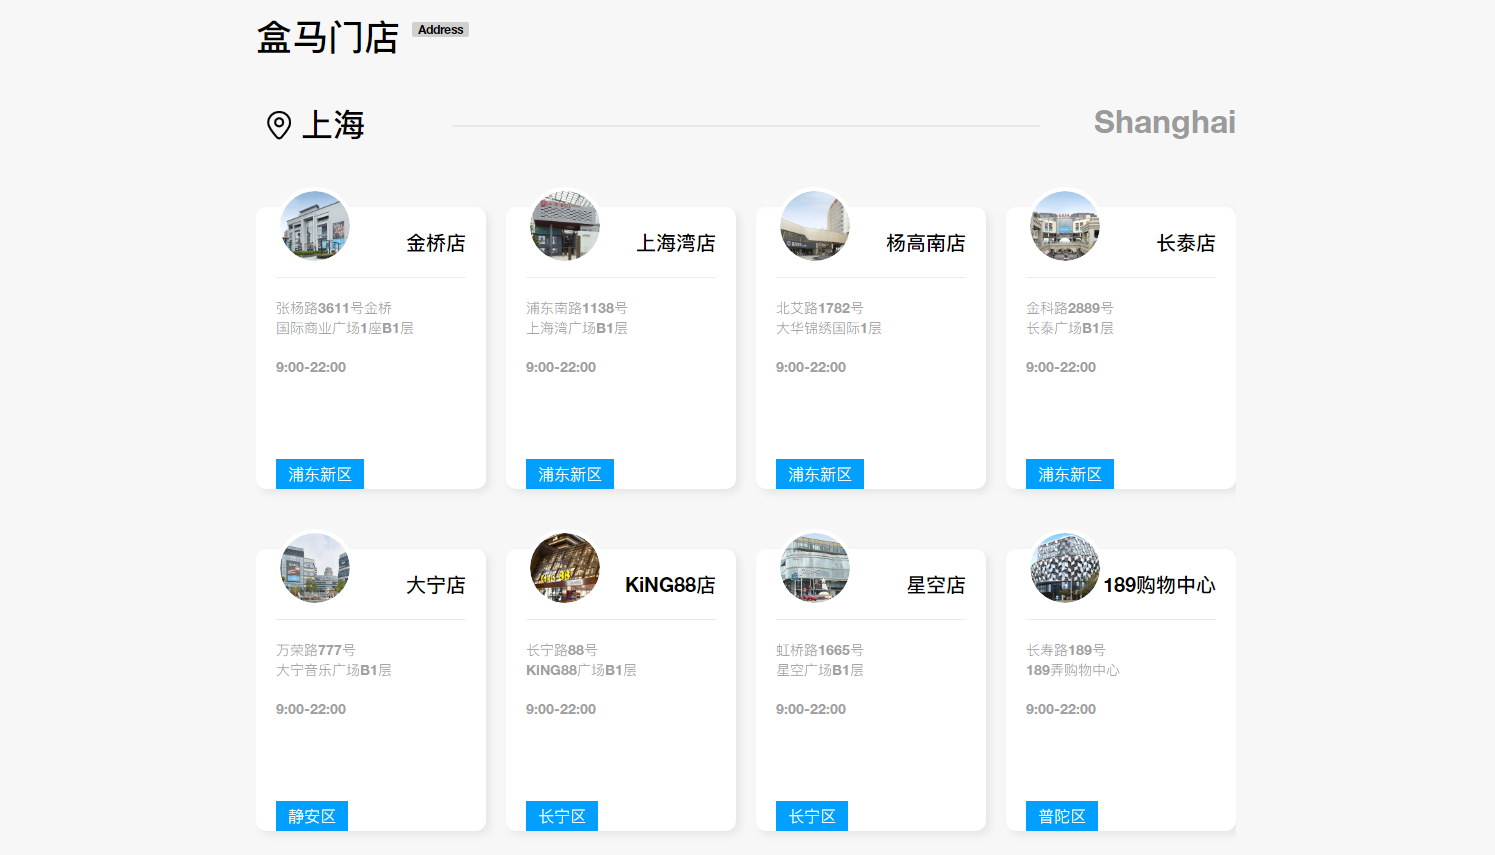
Task: Click 星空店 opening hours 9:00-22:00
Action: click(x=811, y=709)
